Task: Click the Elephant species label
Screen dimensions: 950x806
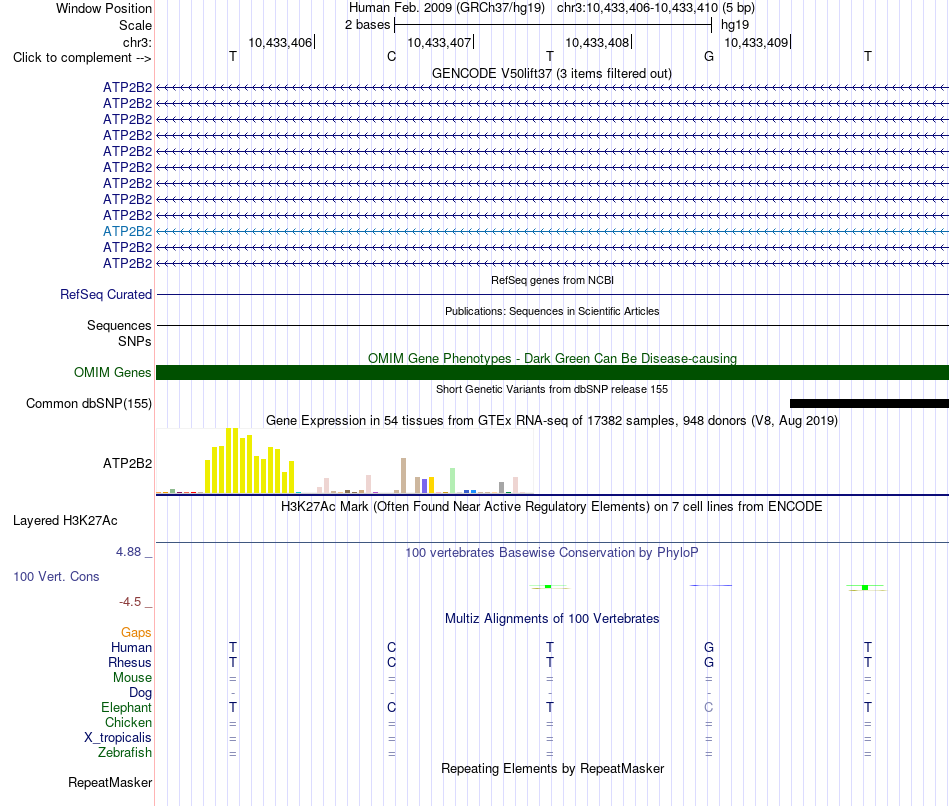Action: [x=127, y=708]
